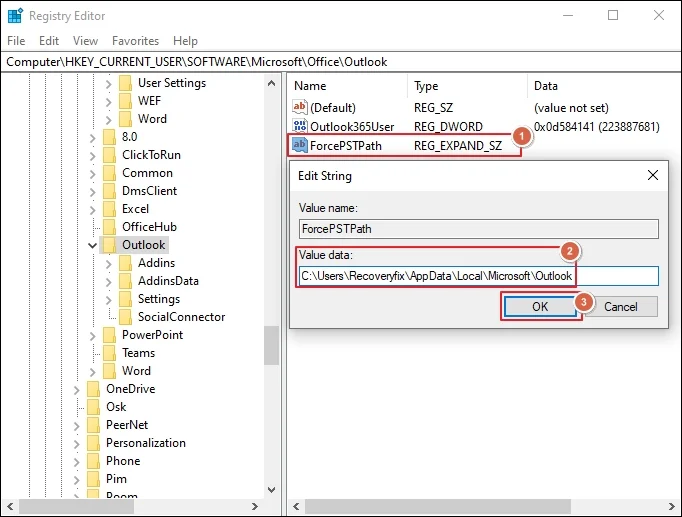This screenshot has height=517, width=682.
Task: Click the OneDrive folder icon
Action: click(x=94, y=389)
